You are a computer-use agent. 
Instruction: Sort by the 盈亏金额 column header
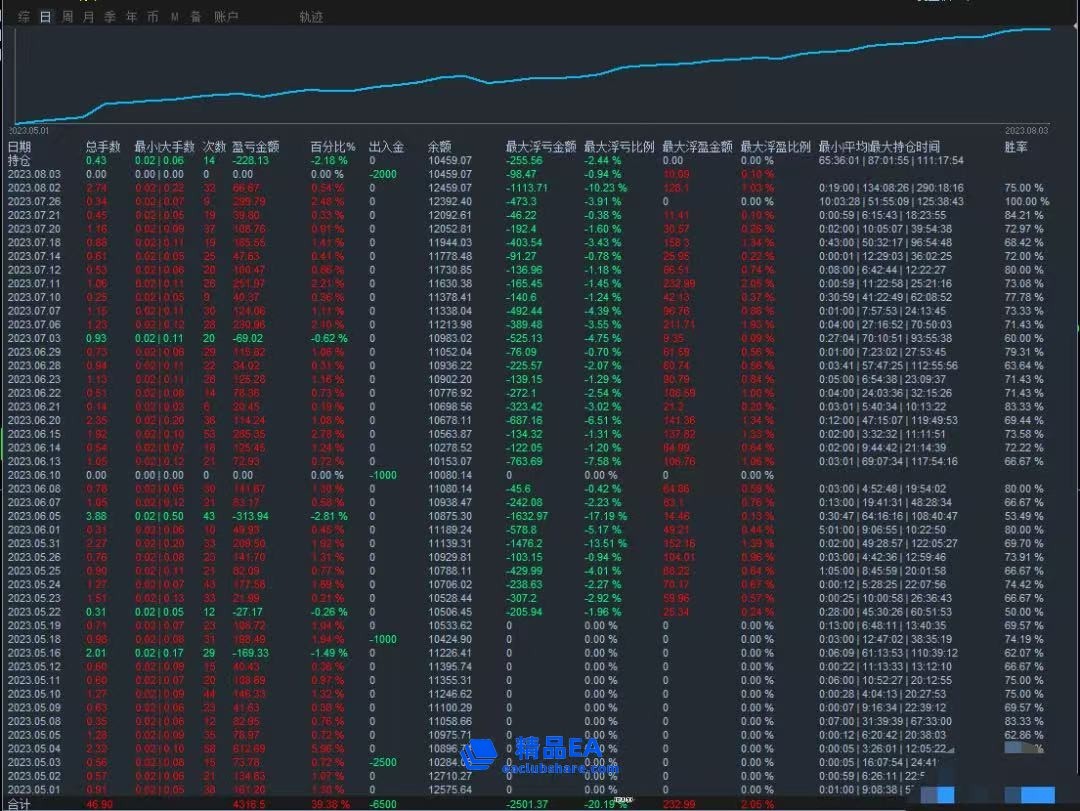pyautogui.click(x=251, y=147)
